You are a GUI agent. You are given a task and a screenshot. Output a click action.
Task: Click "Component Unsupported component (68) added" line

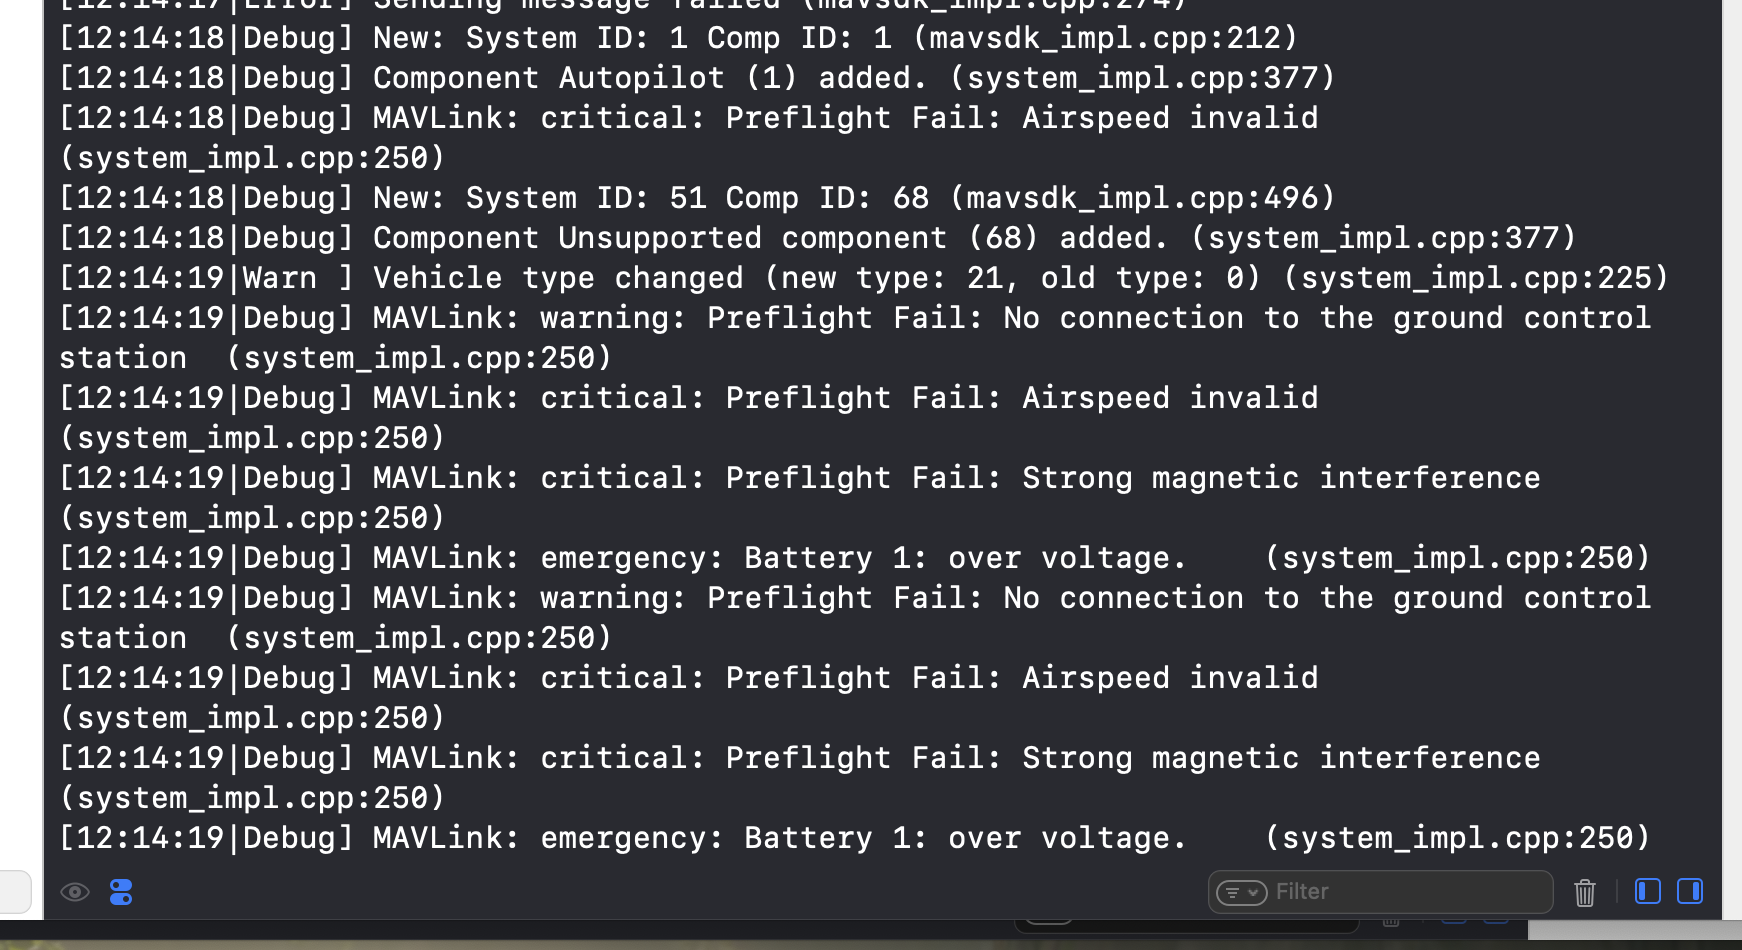click(x=817, y=238)
